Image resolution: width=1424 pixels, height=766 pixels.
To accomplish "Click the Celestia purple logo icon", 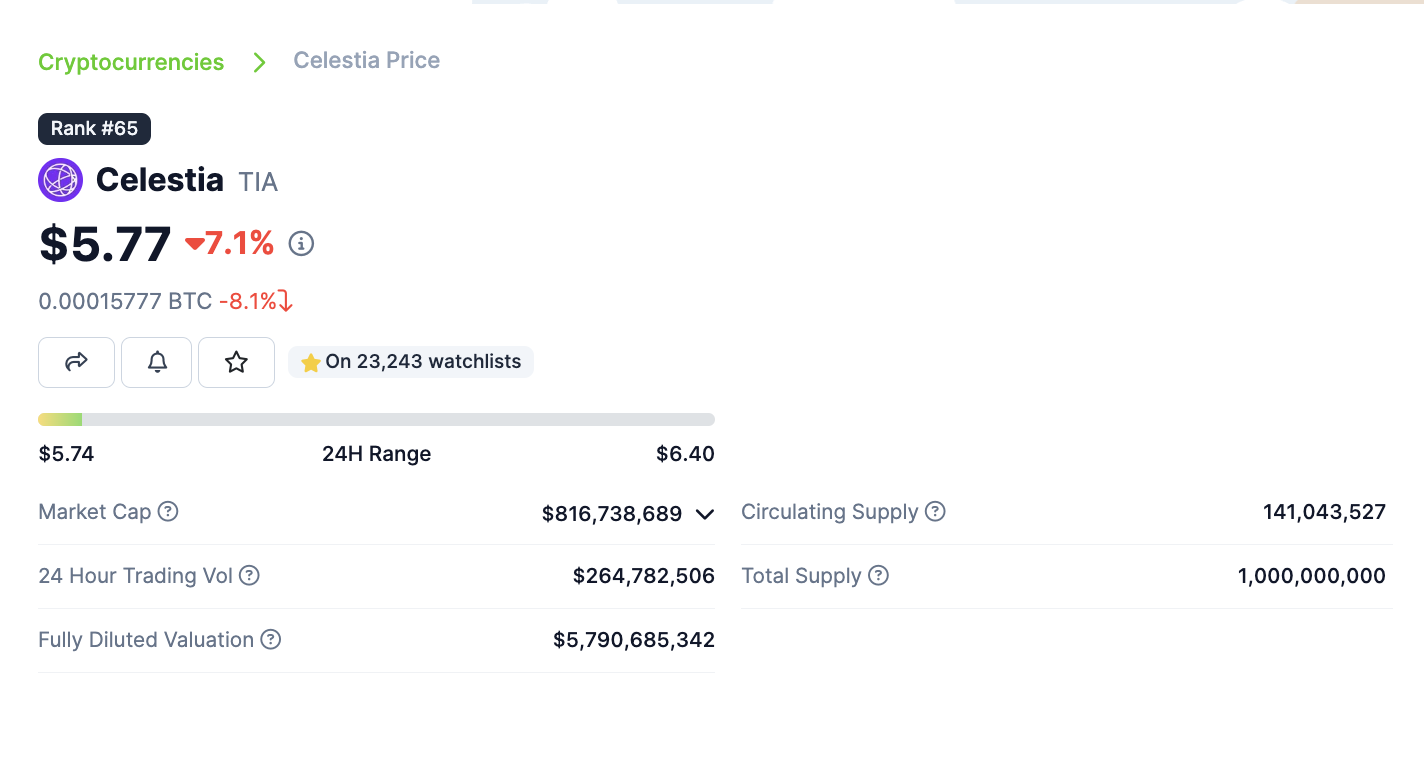I will click(x=60, y=180).
